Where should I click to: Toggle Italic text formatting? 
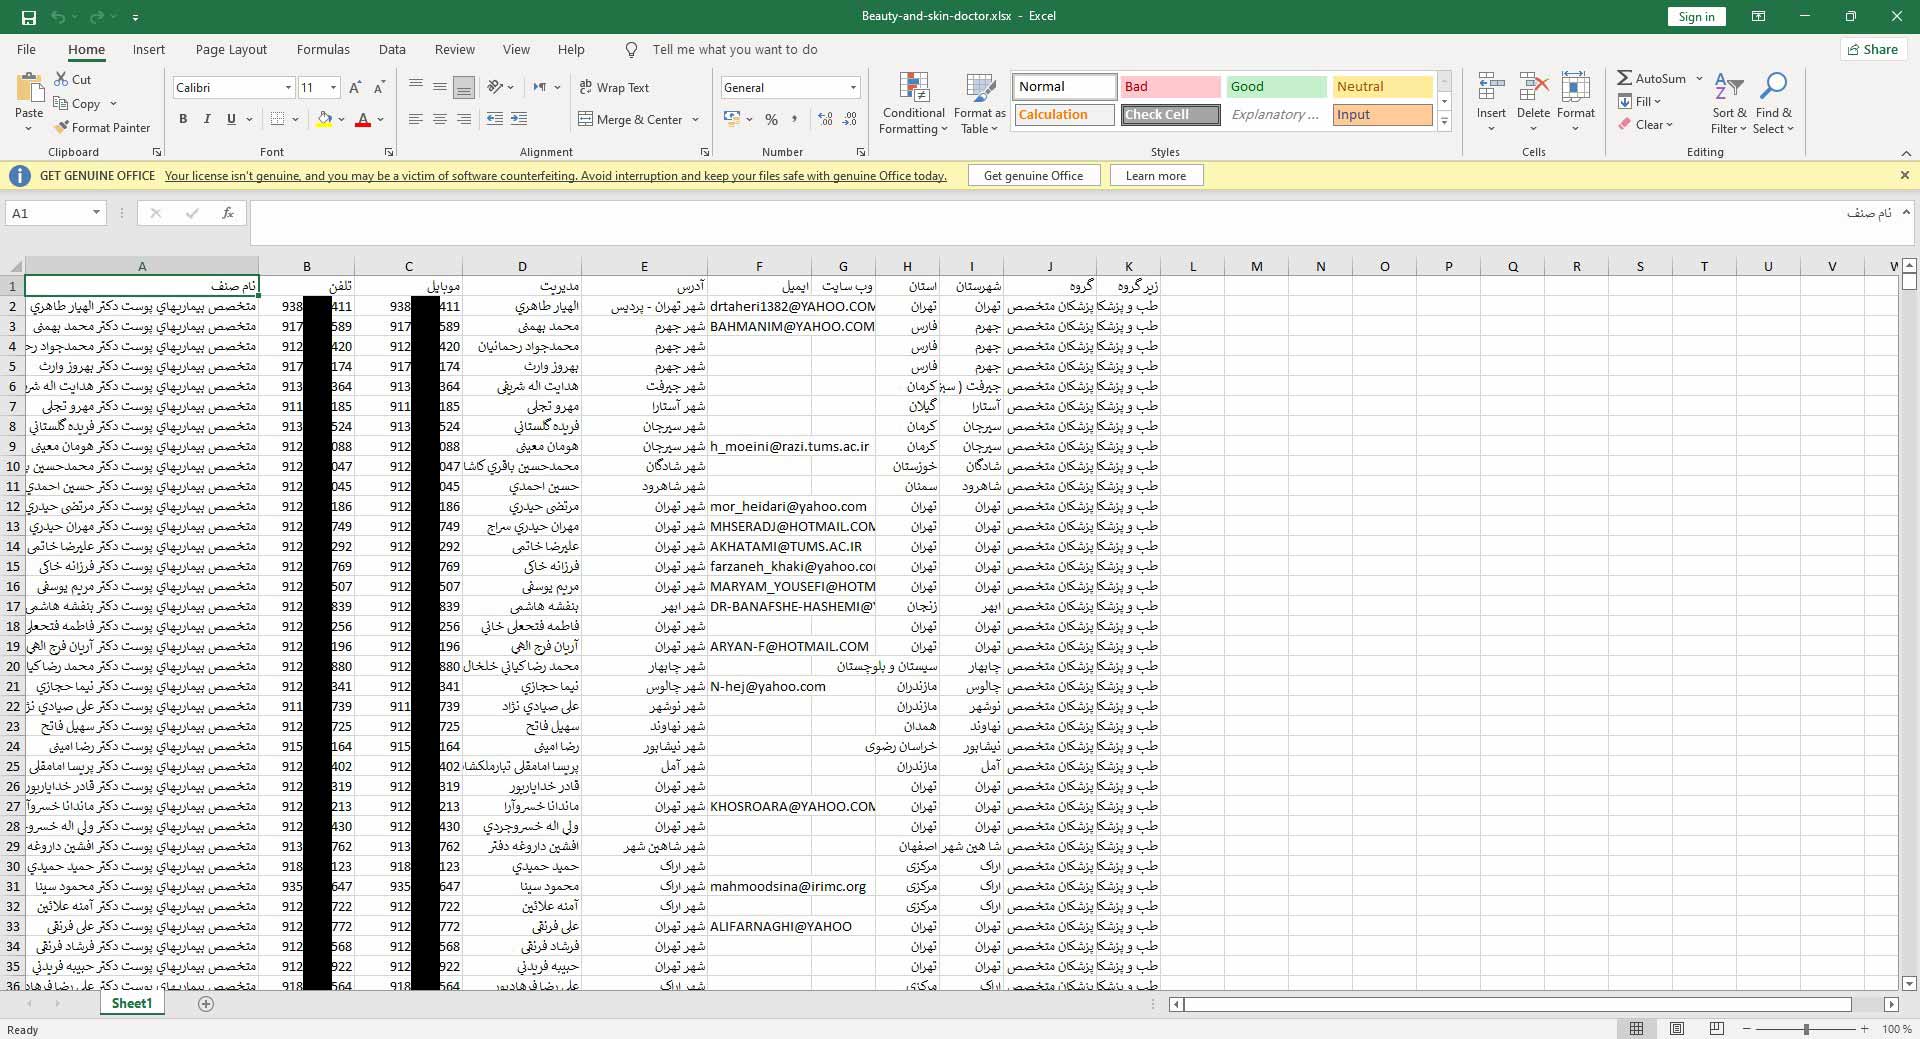pyautogui.click(x=207, y=119)
